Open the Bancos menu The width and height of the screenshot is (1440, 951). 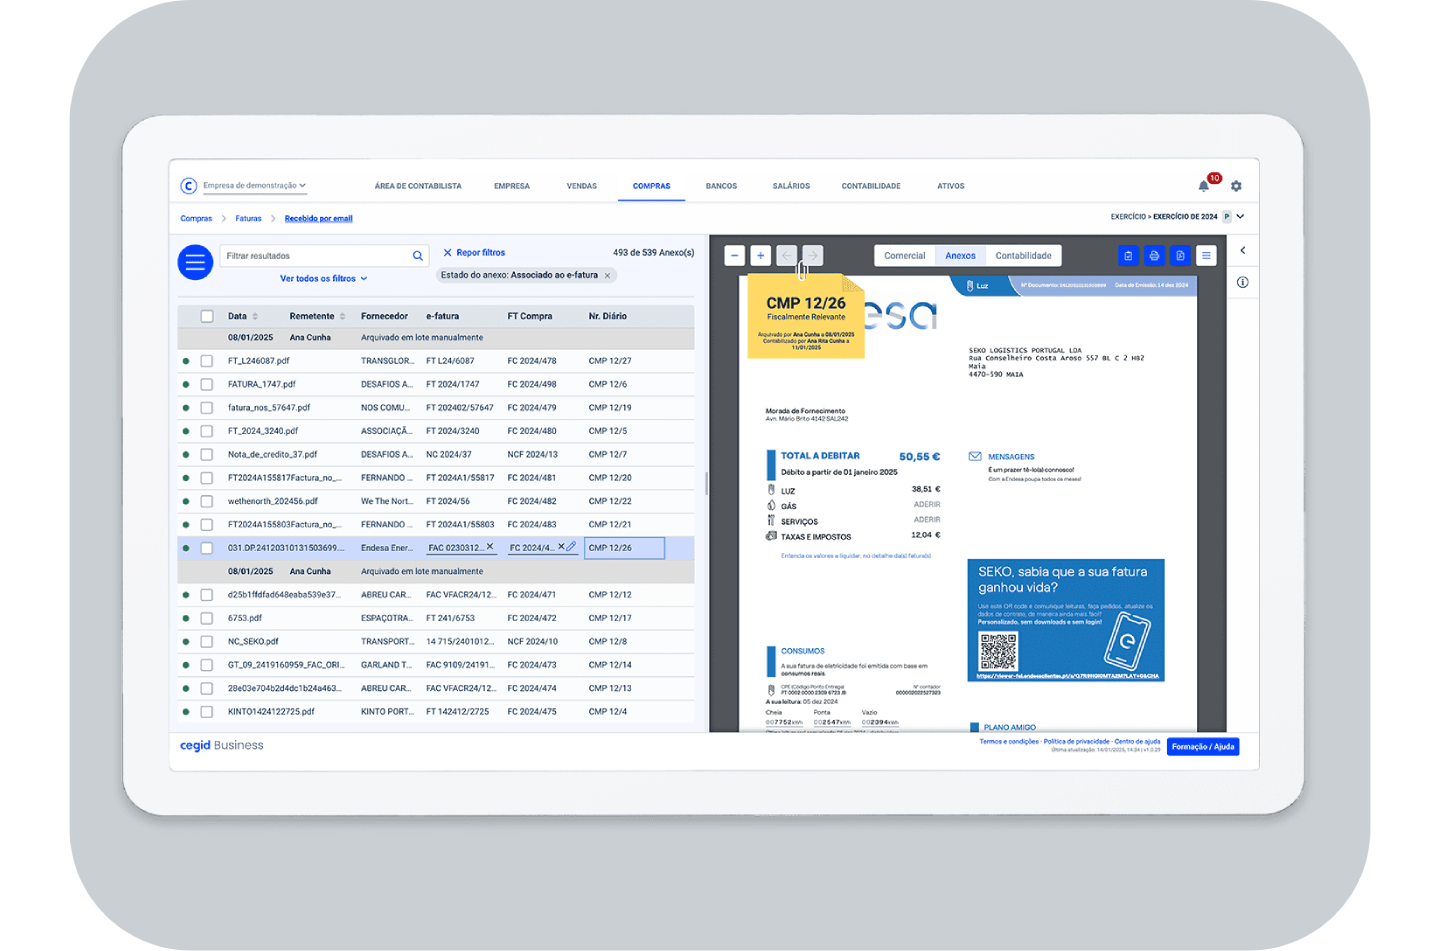pos(721,186)
